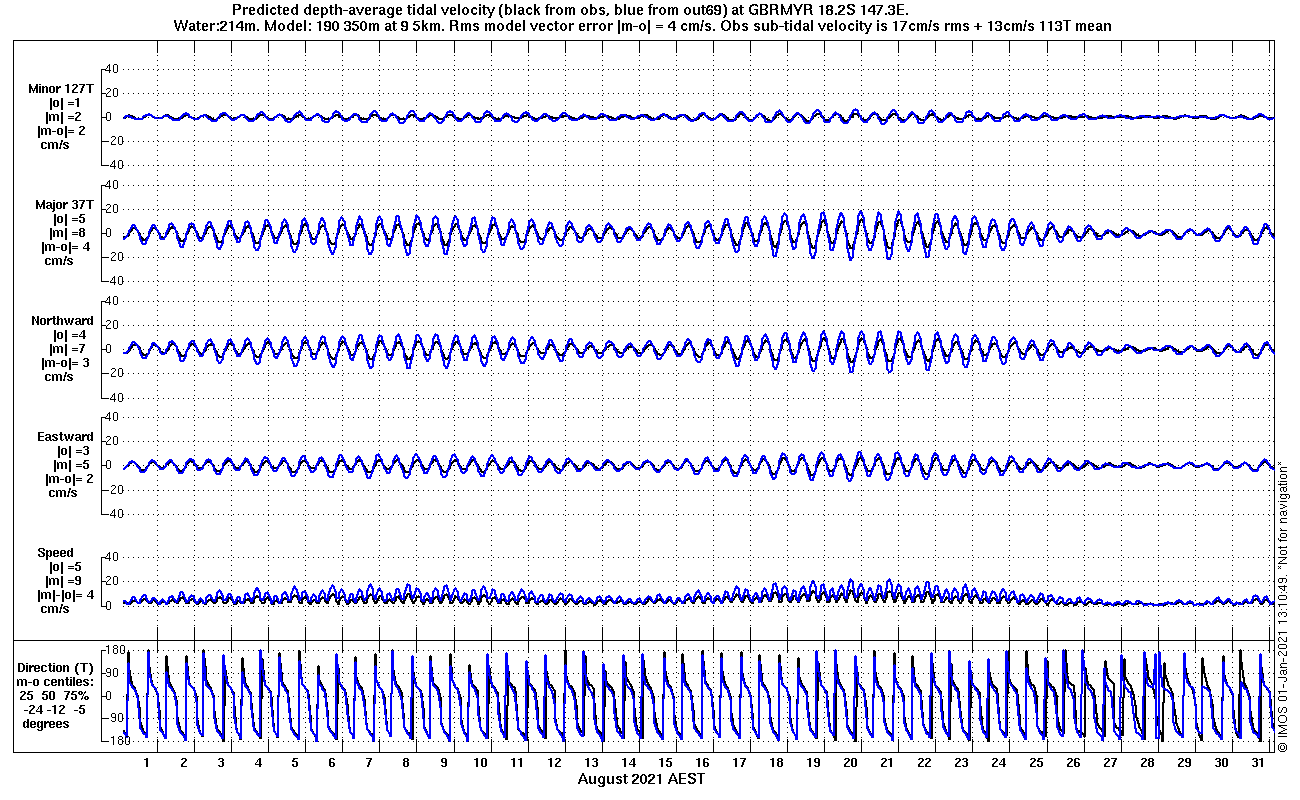Viewport: 1300px width, 800px height.
Task: Click '|m-o|= 3' in the Northward panel
Action: tap(66, 363)
